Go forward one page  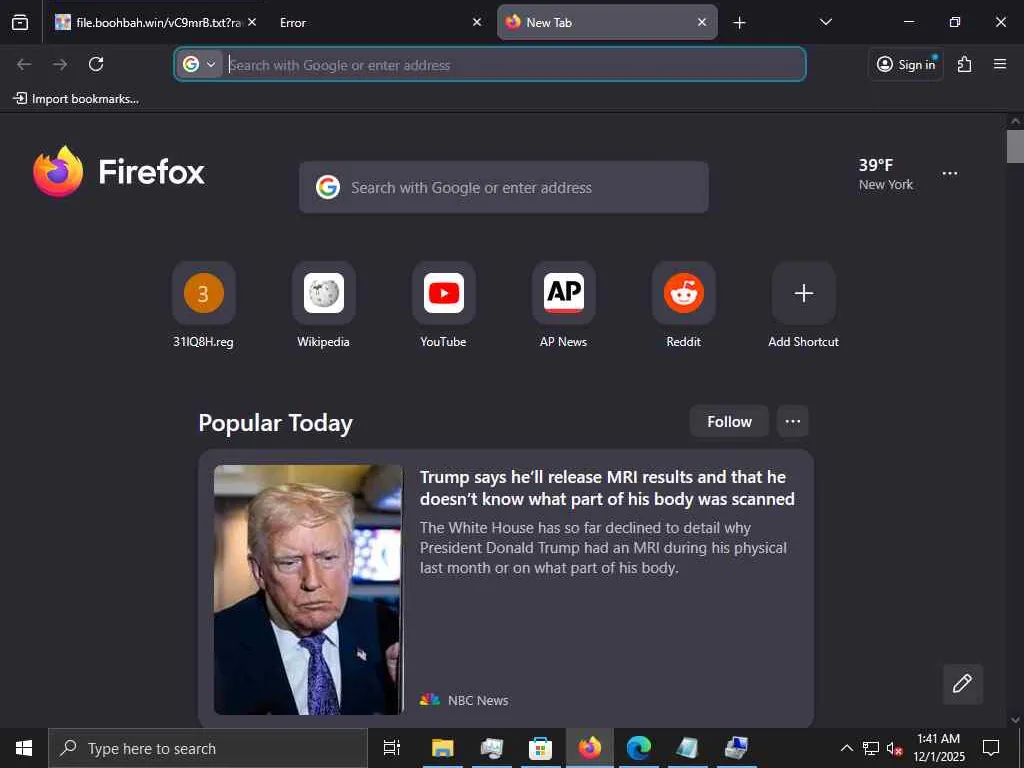60,64
